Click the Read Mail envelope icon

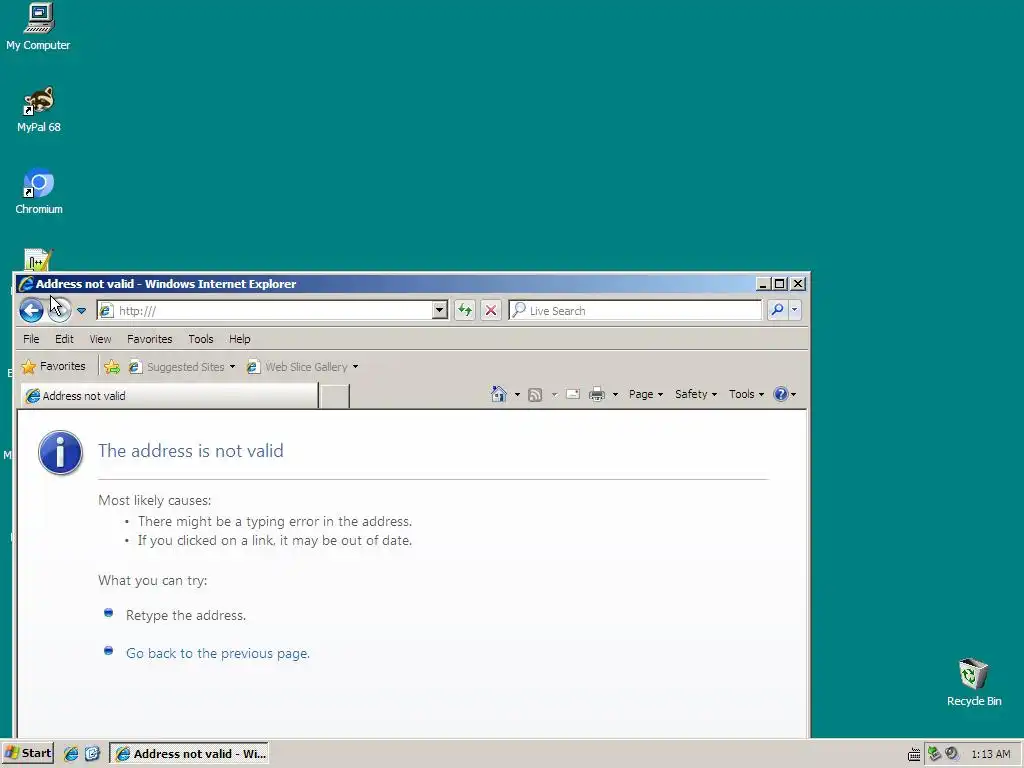click(573, 394)
